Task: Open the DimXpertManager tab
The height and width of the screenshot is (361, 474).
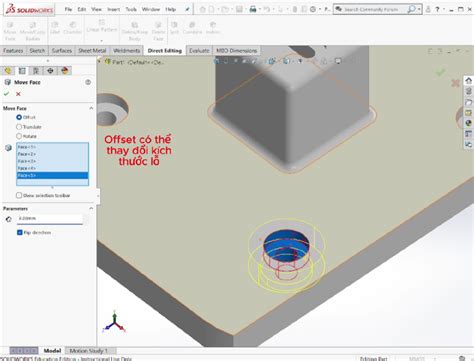Action: [x=50, y=70]
